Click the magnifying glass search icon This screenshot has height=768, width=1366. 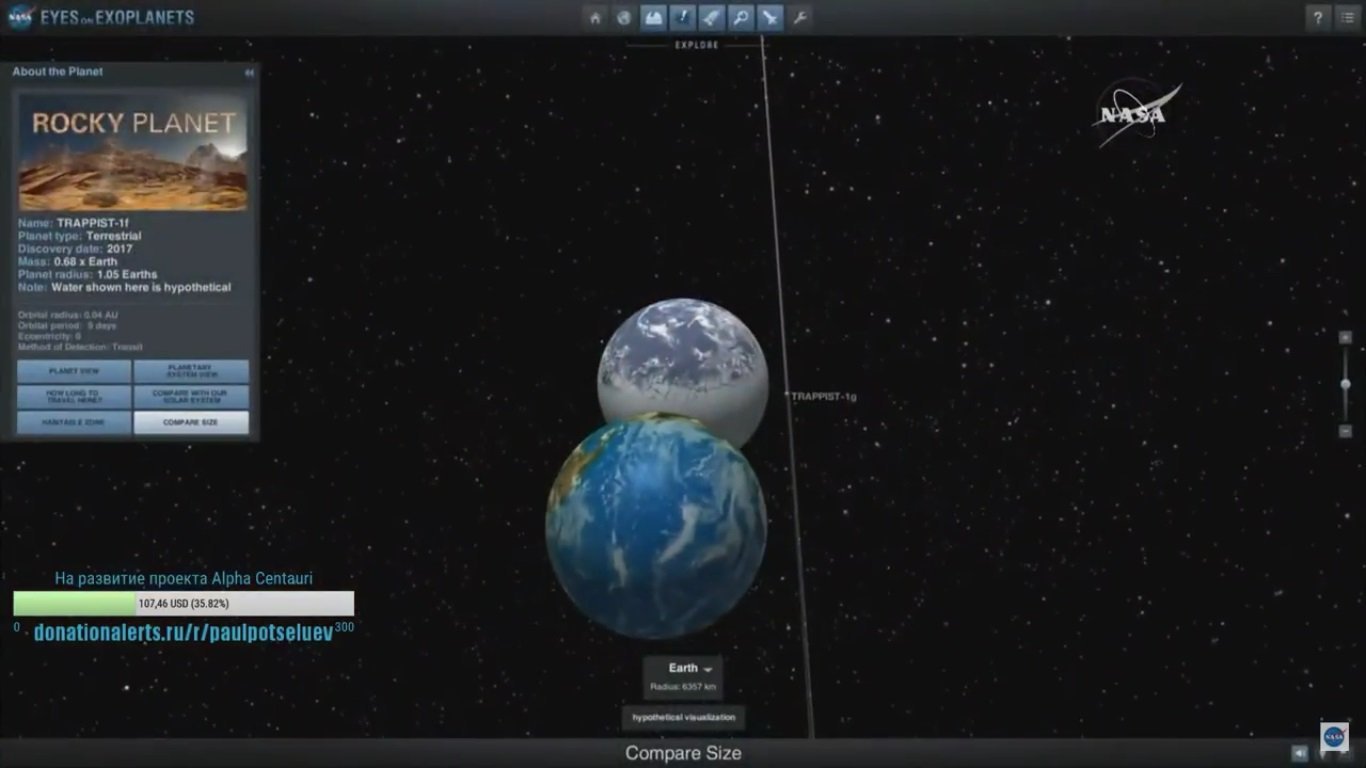coord(740,18)
